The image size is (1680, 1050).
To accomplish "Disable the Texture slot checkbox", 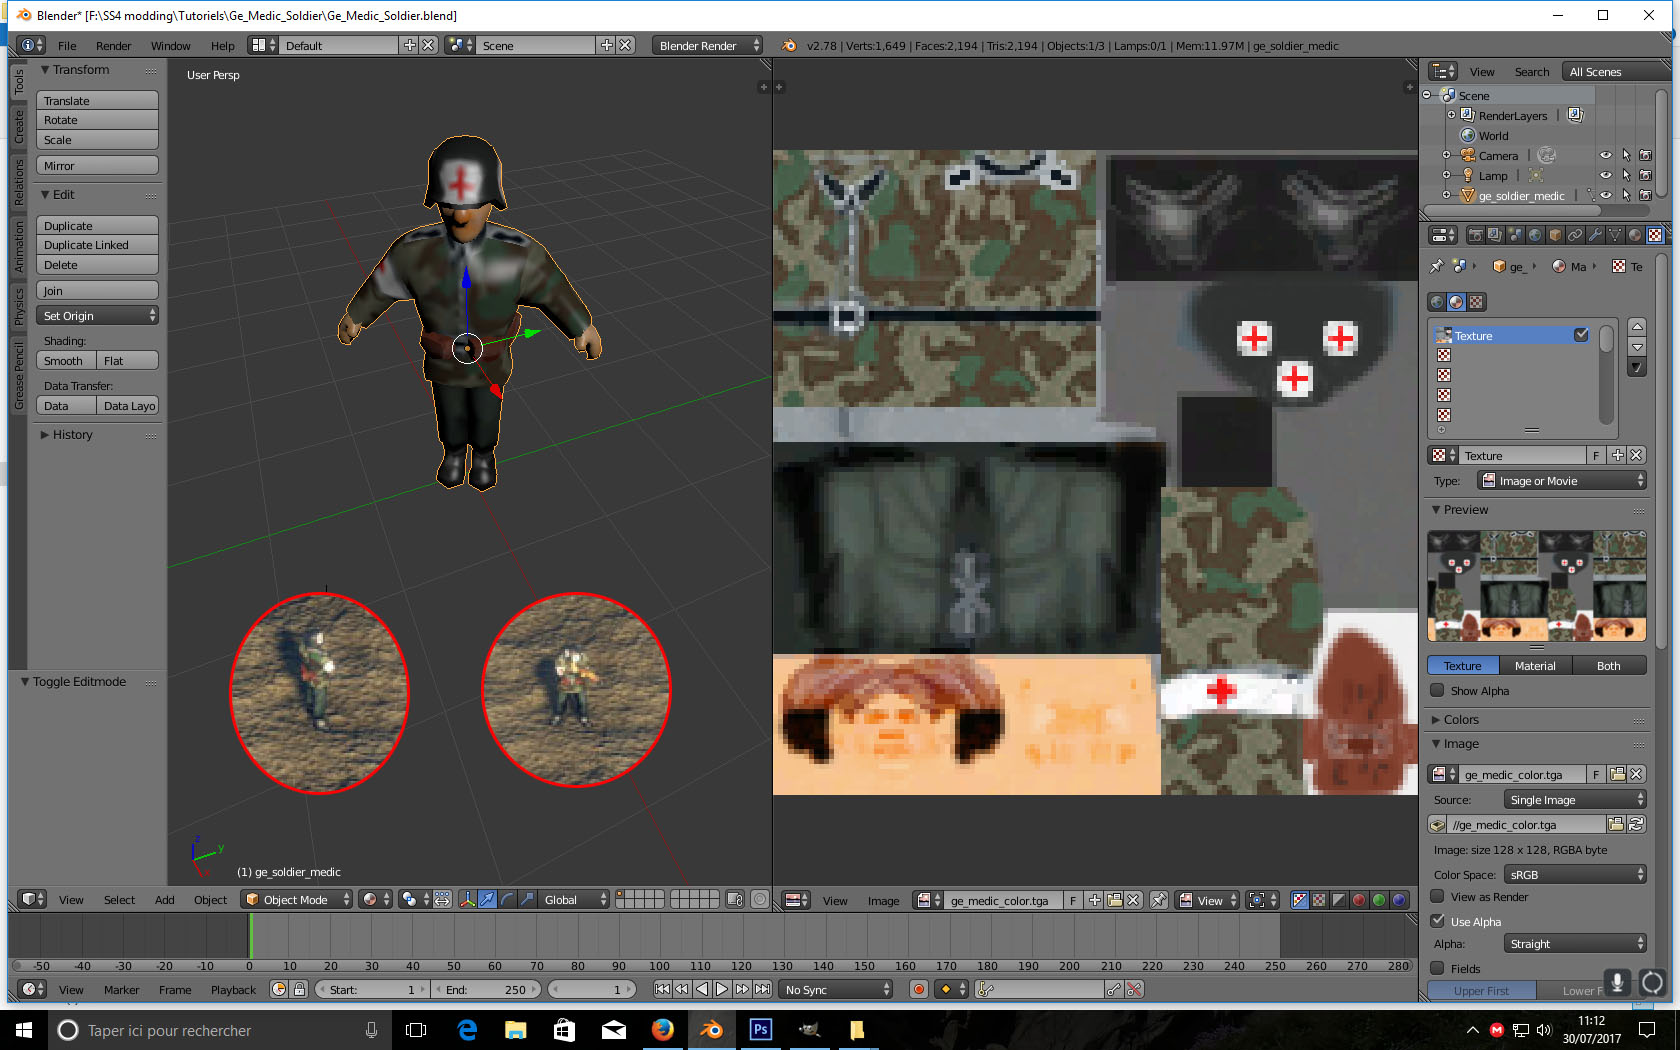I will [x=1581, y=335].
